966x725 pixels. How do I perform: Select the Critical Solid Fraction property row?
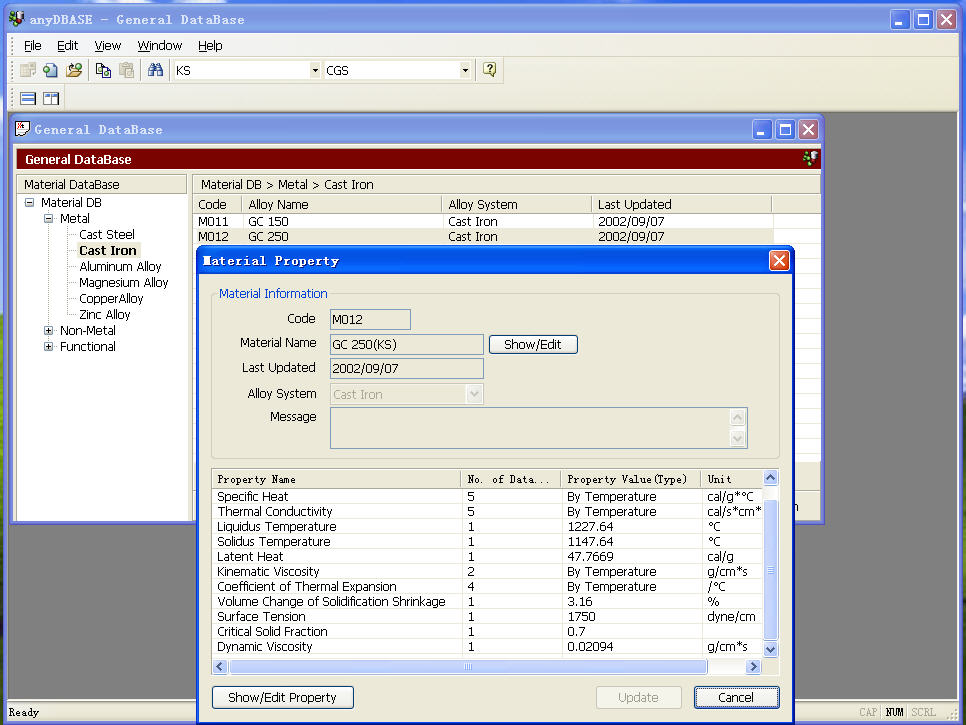point(488,631)
